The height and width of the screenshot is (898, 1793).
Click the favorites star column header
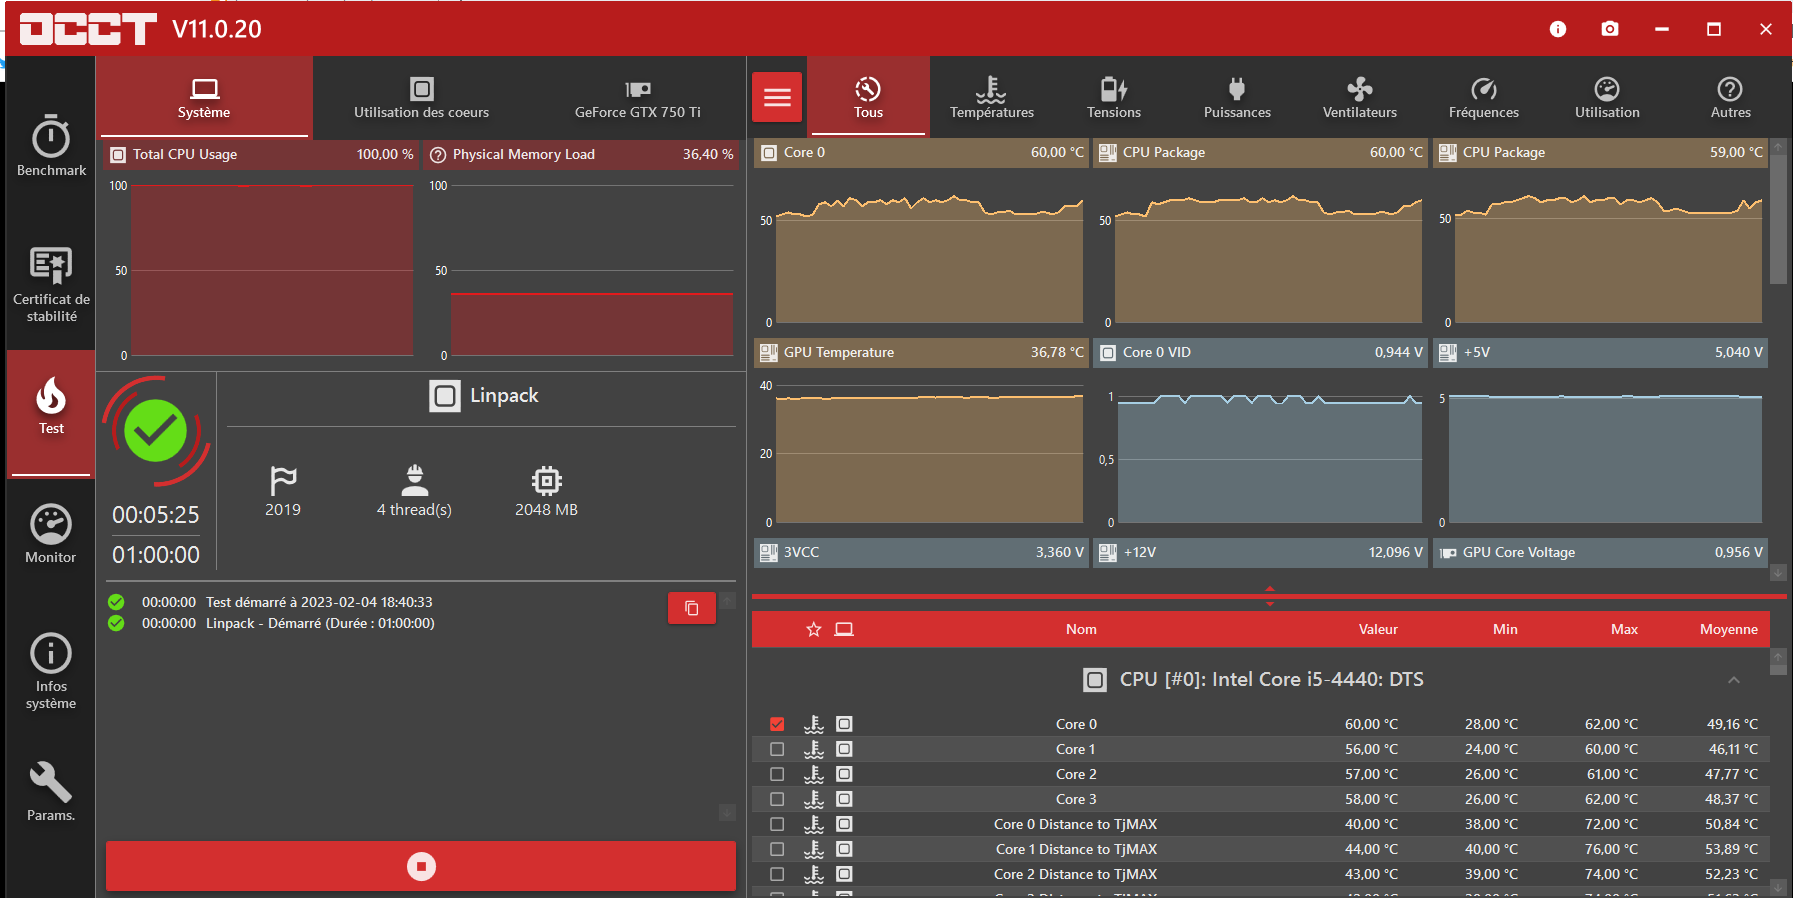813,629
